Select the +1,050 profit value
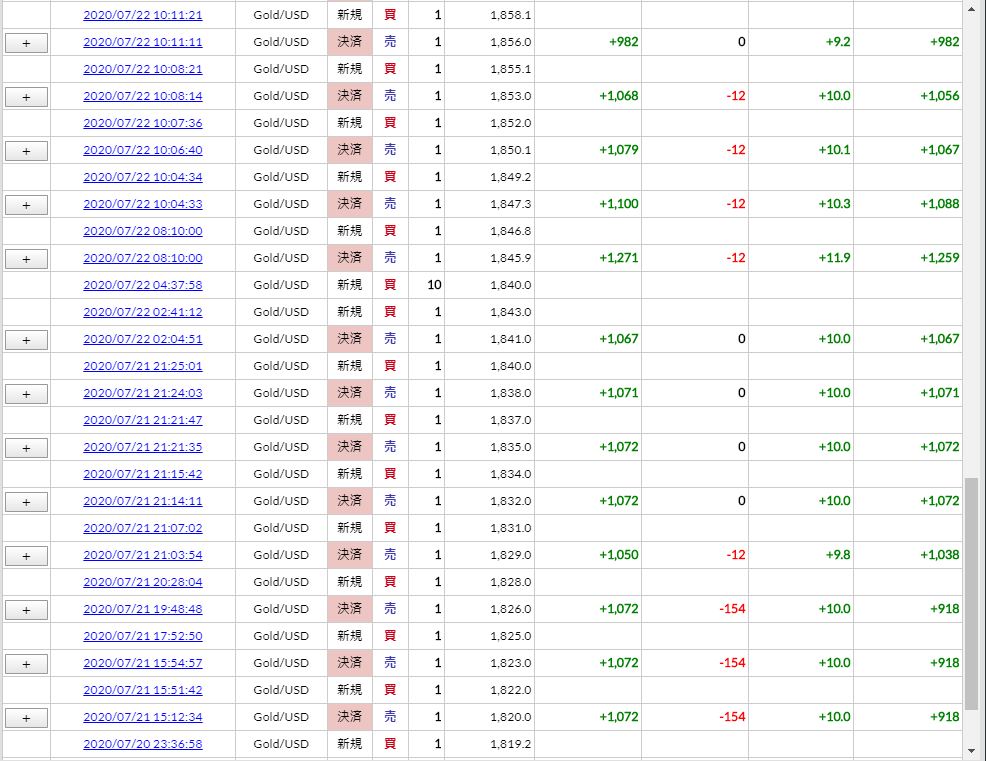This screenshot has width=986, height=761. point(619,555)
